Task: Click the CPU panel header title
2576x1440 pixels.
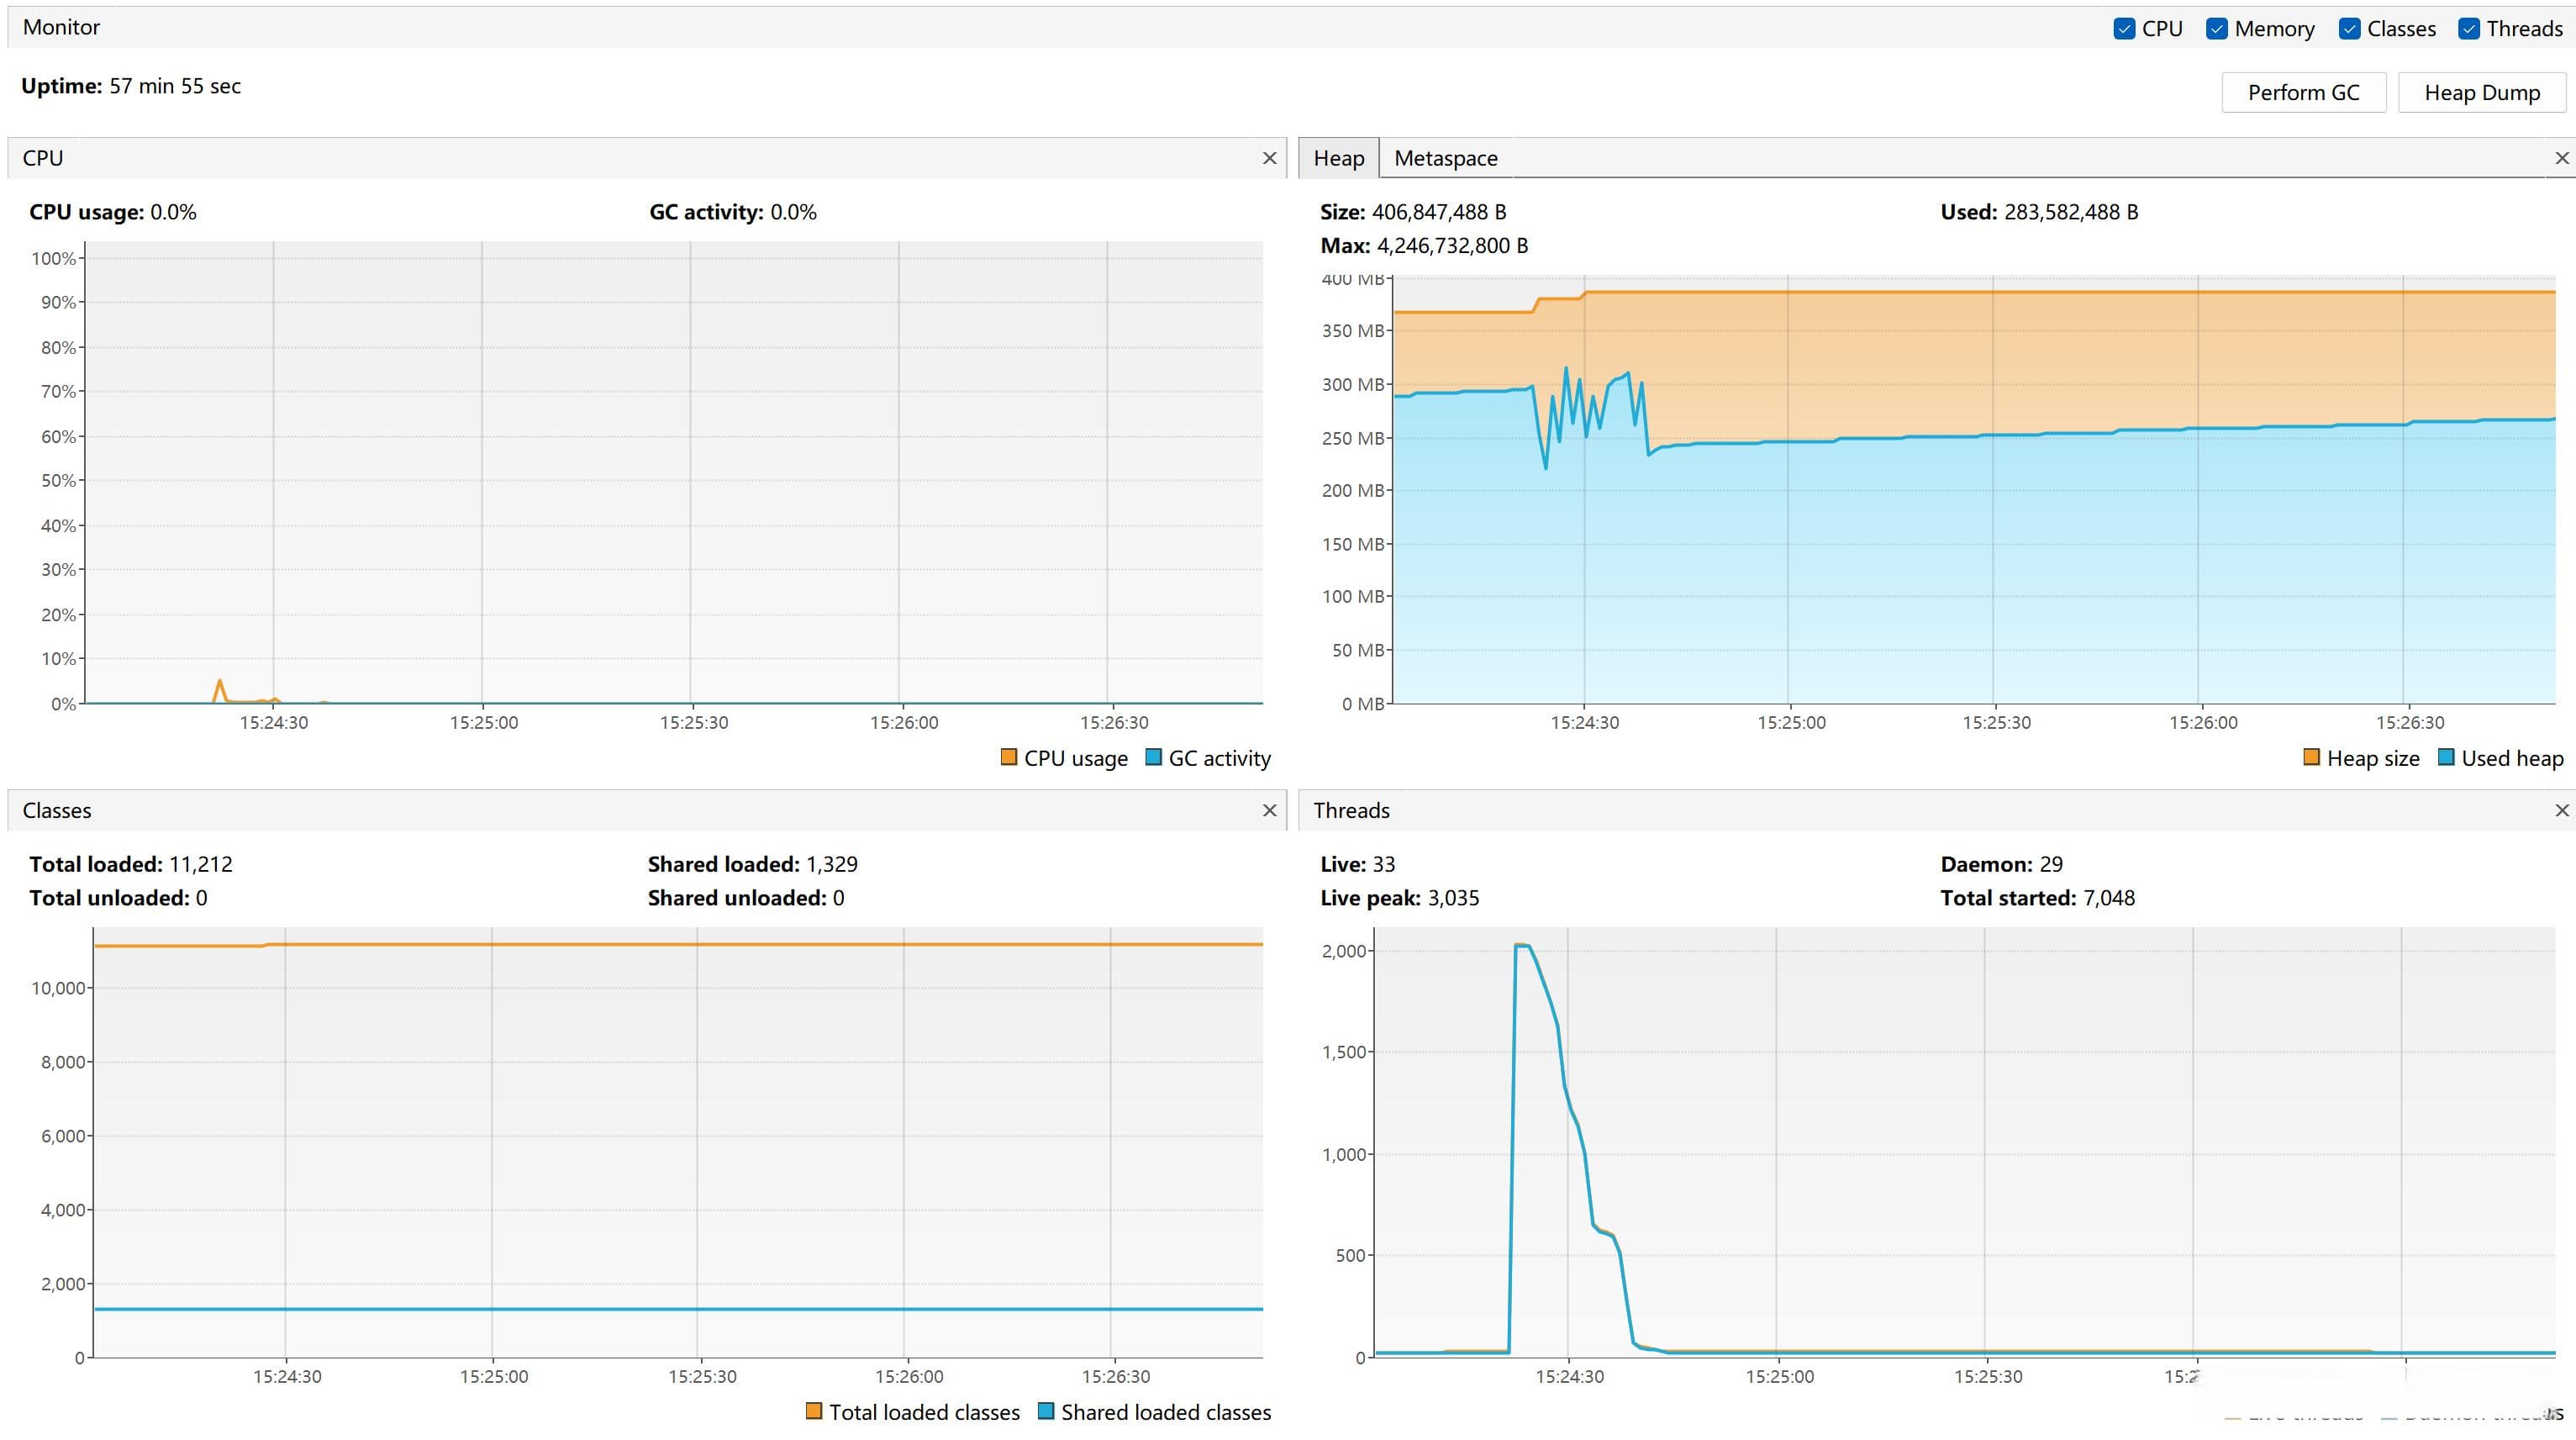Action: coord(43,158)
